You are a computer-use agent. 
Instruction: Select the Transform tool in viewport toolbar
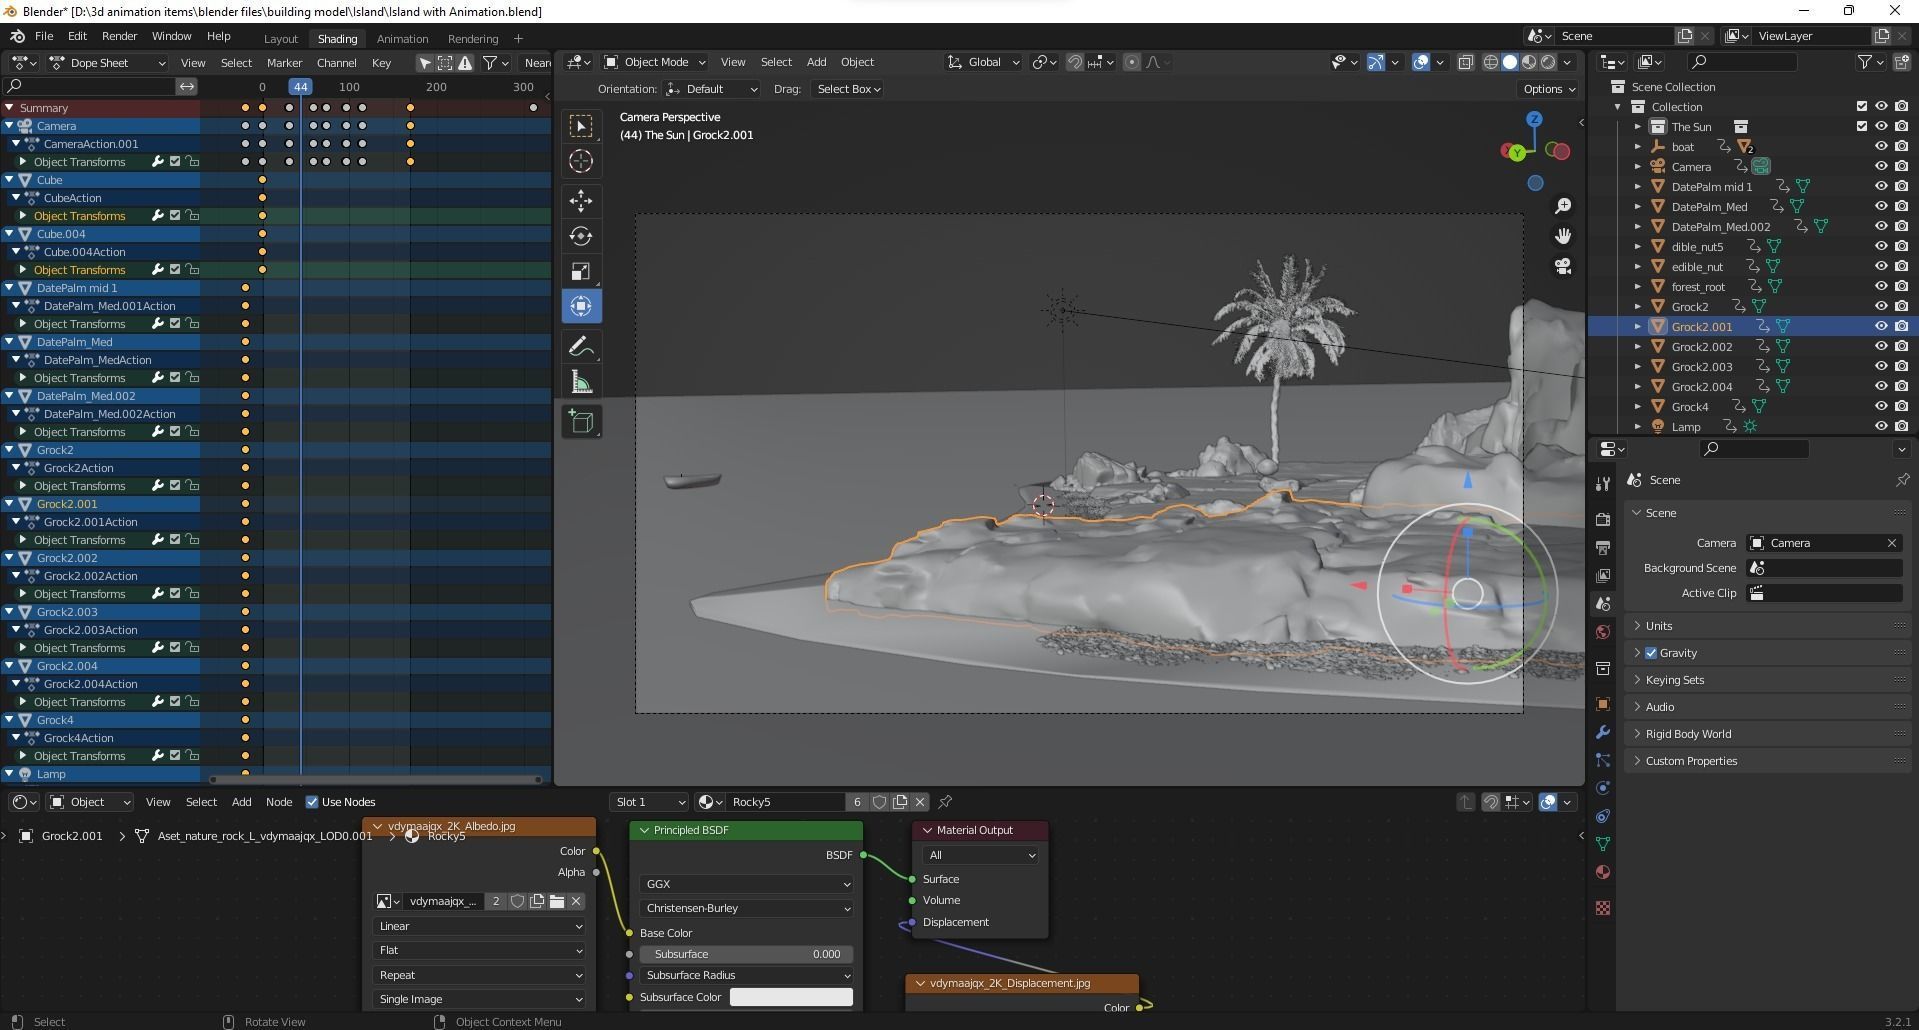[581, 306]
